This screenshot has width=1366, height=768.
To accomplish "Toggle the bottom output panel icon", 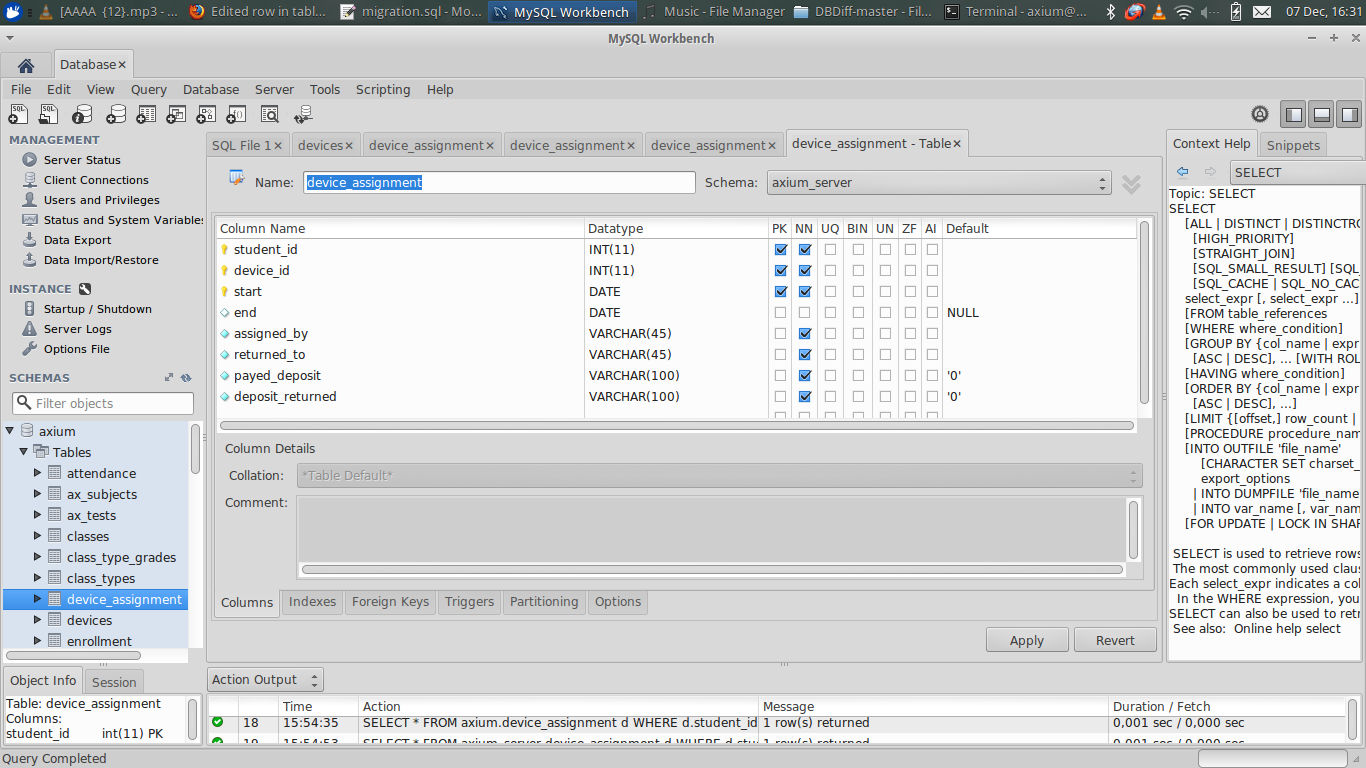I will pyautogui.click(x=1322, y=114).
